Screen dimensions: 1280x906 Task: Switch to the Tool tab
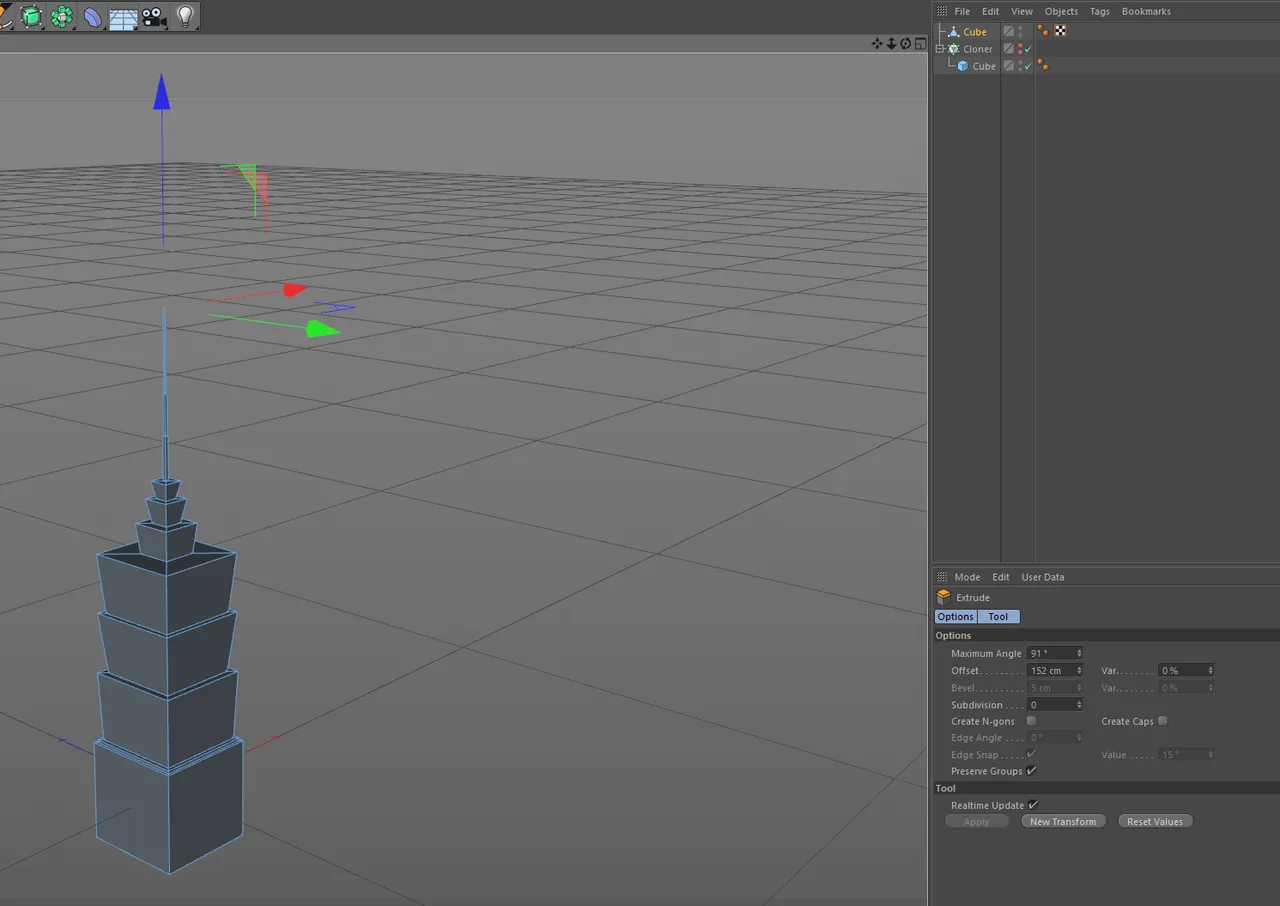point(998,616)
